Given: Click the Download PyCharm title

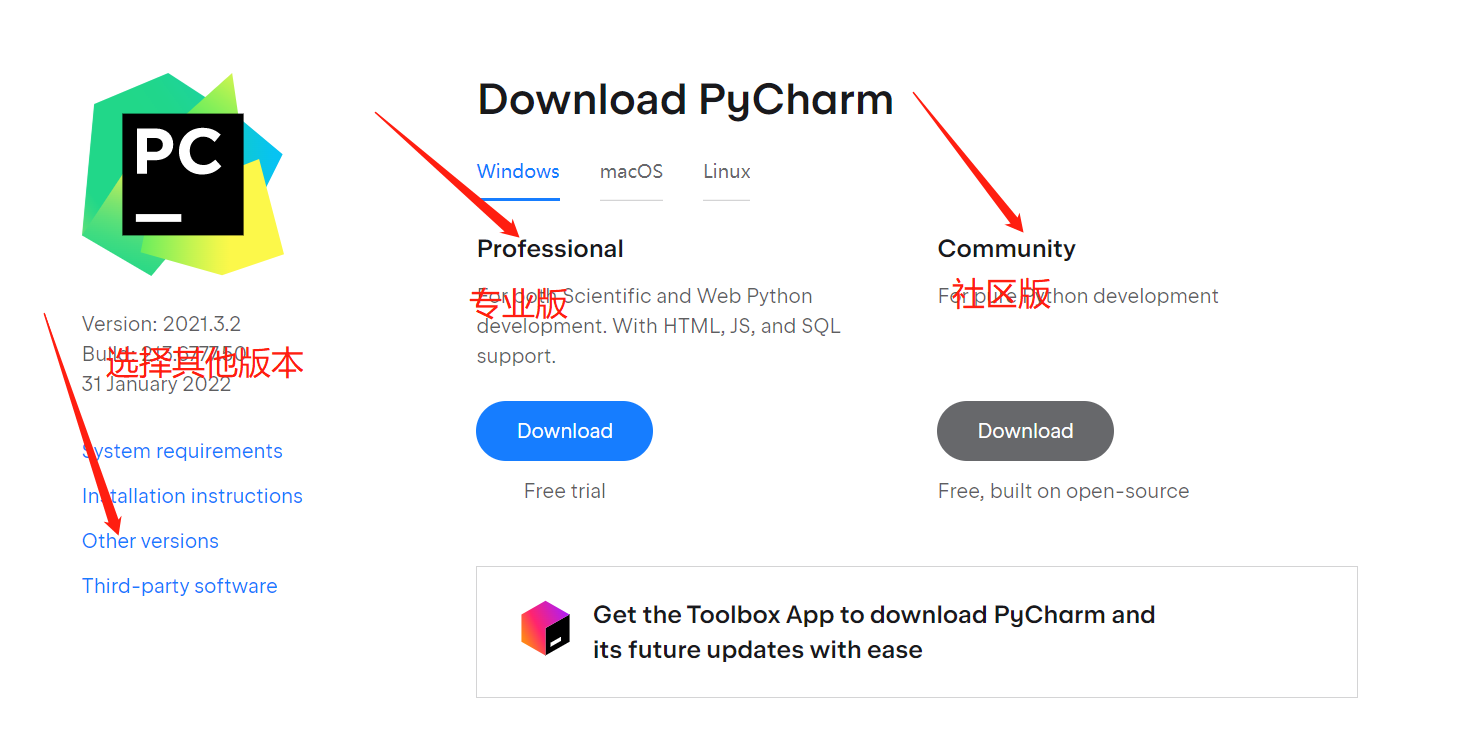Looking at the screenshot, I should click(x=685, y=100).
